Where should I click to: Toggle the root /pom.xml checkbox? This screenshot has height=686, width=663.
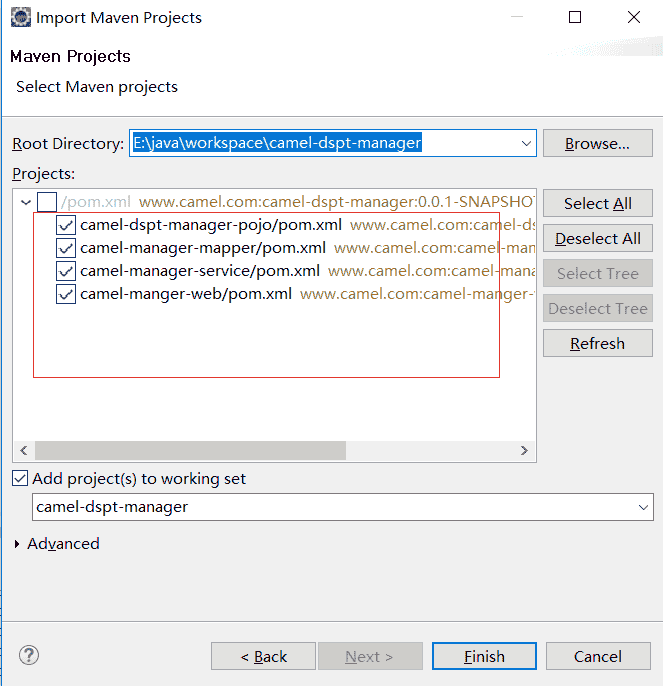tap(47, 202)
